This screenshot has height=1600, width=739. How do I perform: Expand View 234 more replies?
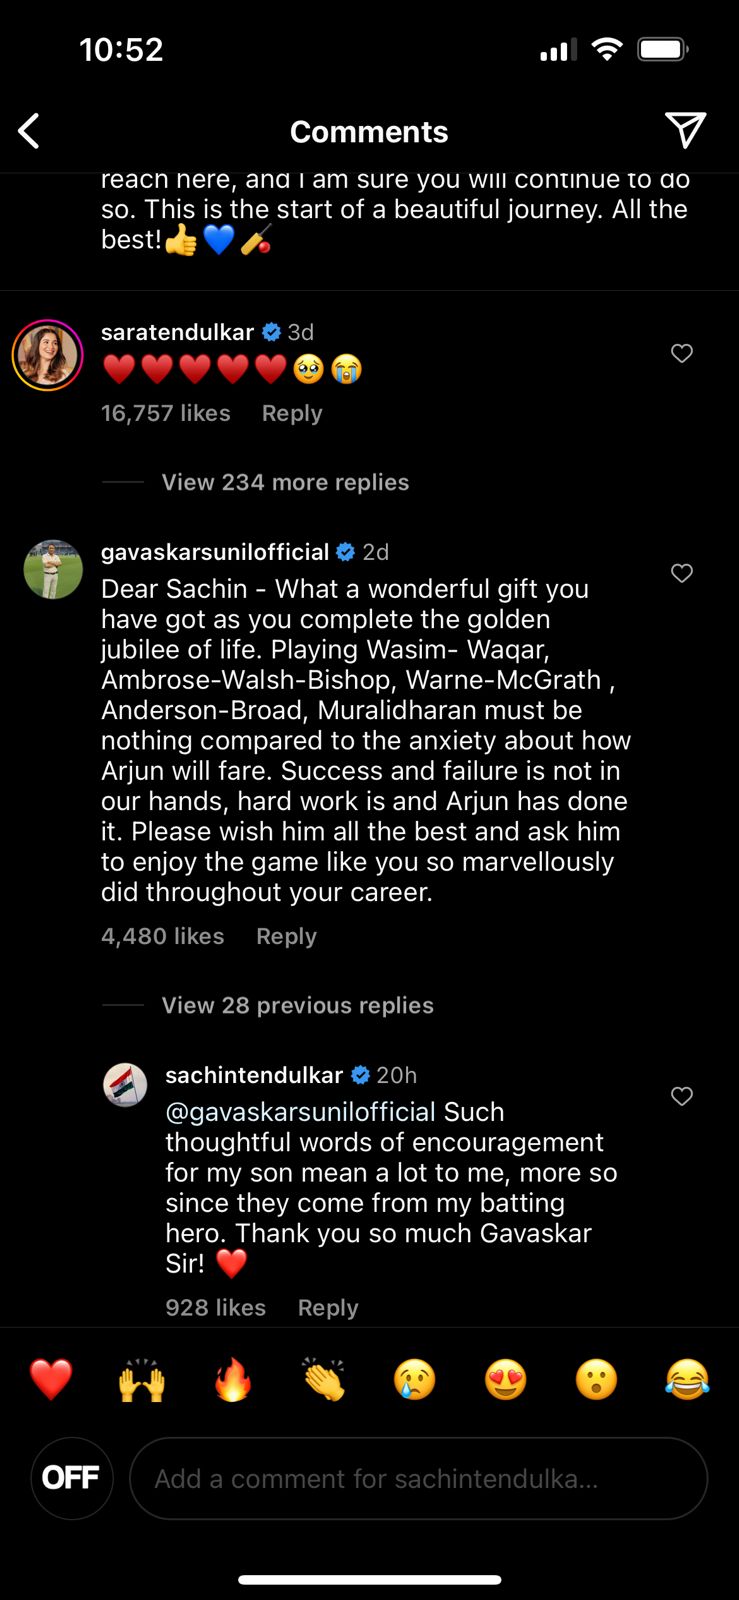point(284,481)
